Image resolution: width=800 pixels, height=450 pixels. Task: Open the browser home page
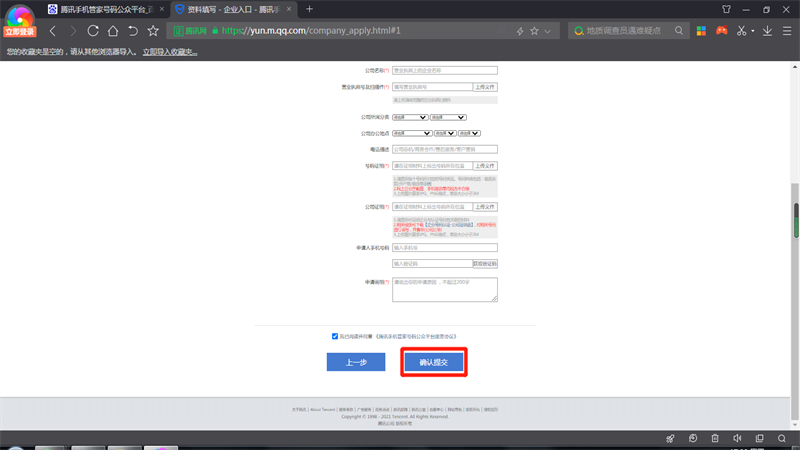click(113, 31)
